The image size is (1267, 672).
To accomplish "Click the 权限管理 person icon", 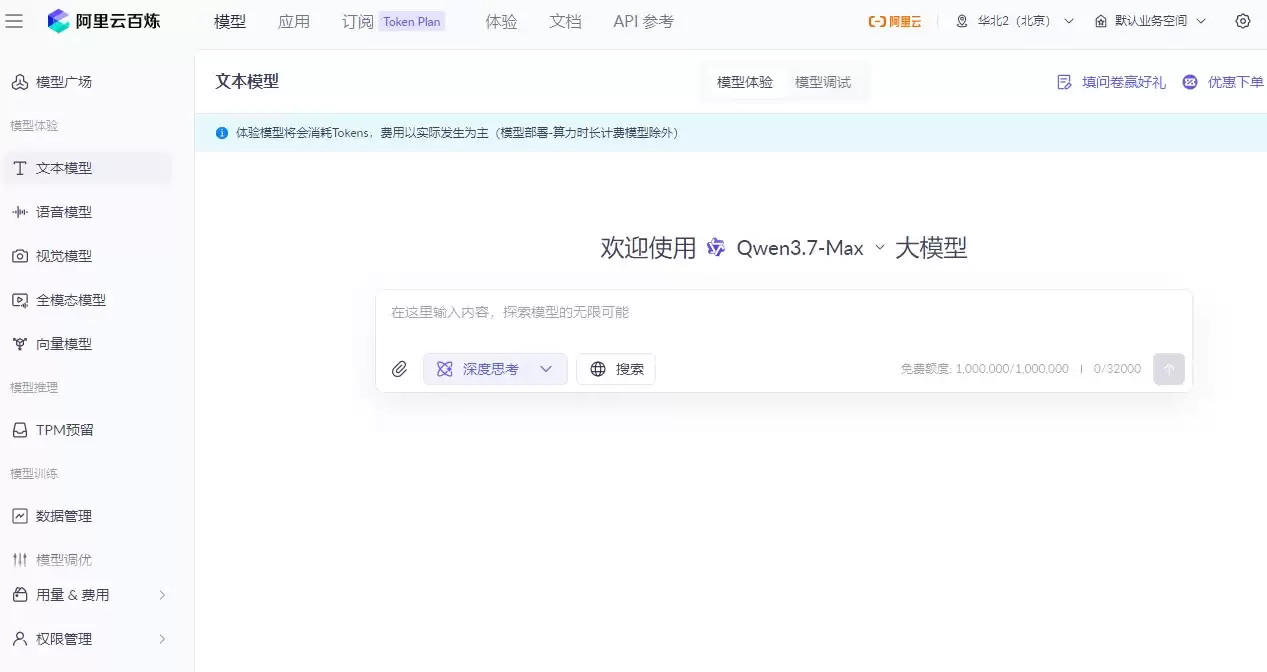I will tap(20, 639).
